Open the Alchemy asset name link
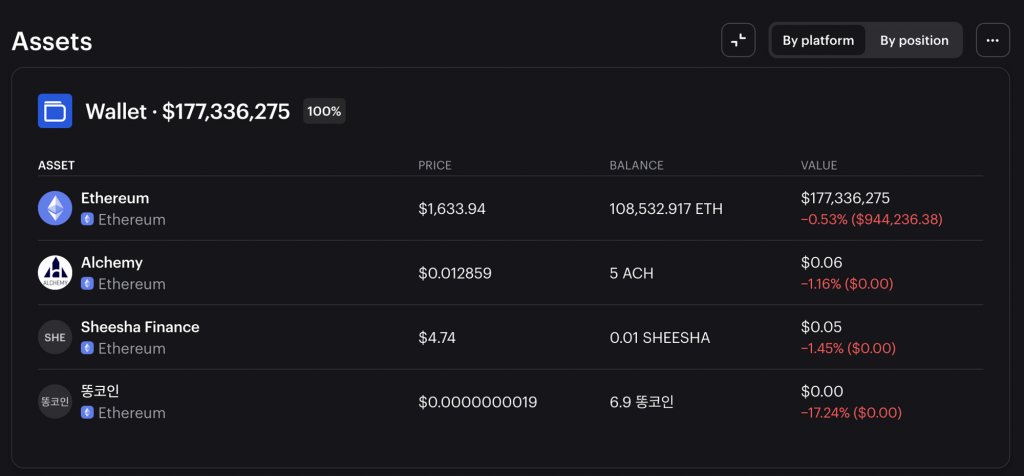 112,262
